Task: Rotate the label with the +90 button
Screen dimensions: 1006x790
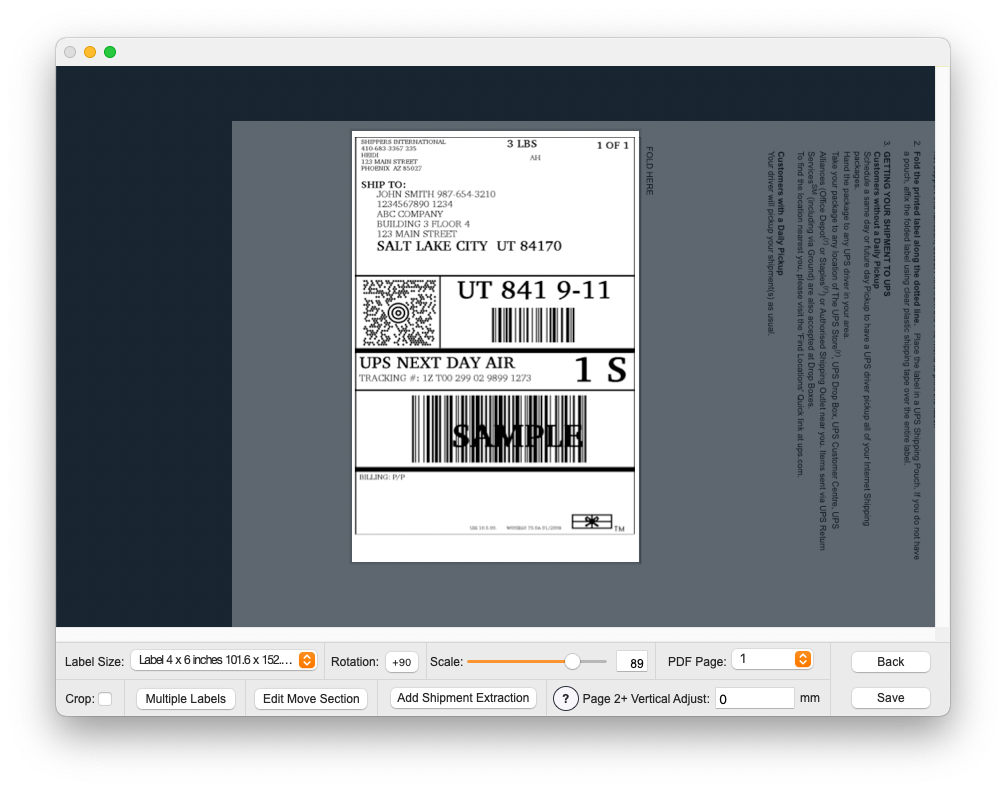Action: coord(402,662)
